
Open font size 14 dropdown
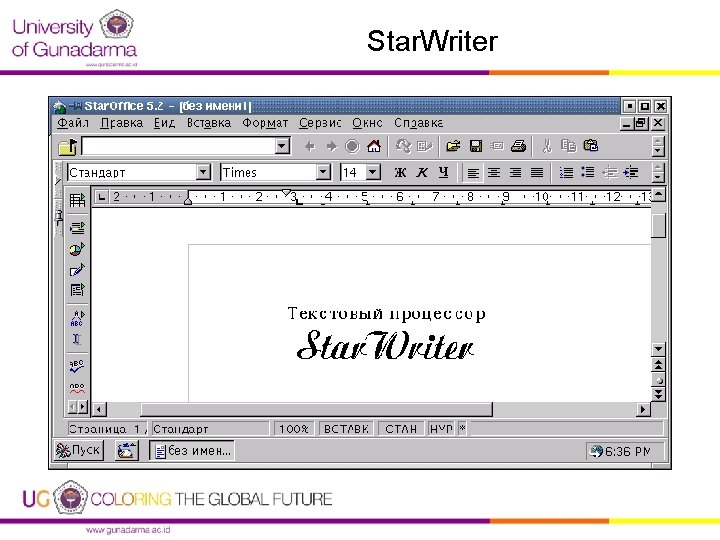pyautogui.click(x=373, y=173)
